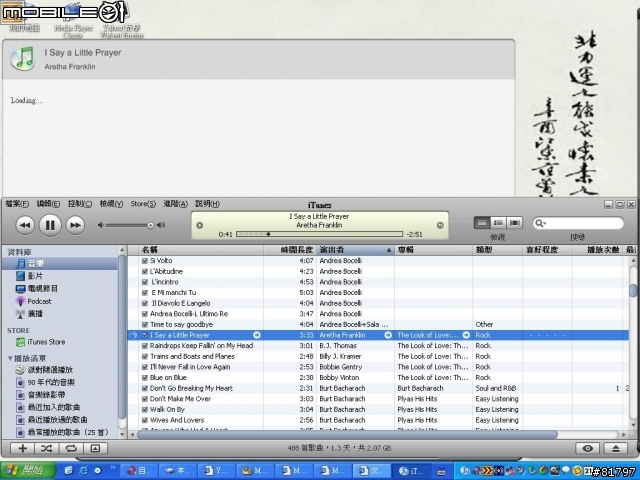Uncheck Wives And Lovers checkbox
This screenshot has height=480, width=640.
(x=144, y=420)
